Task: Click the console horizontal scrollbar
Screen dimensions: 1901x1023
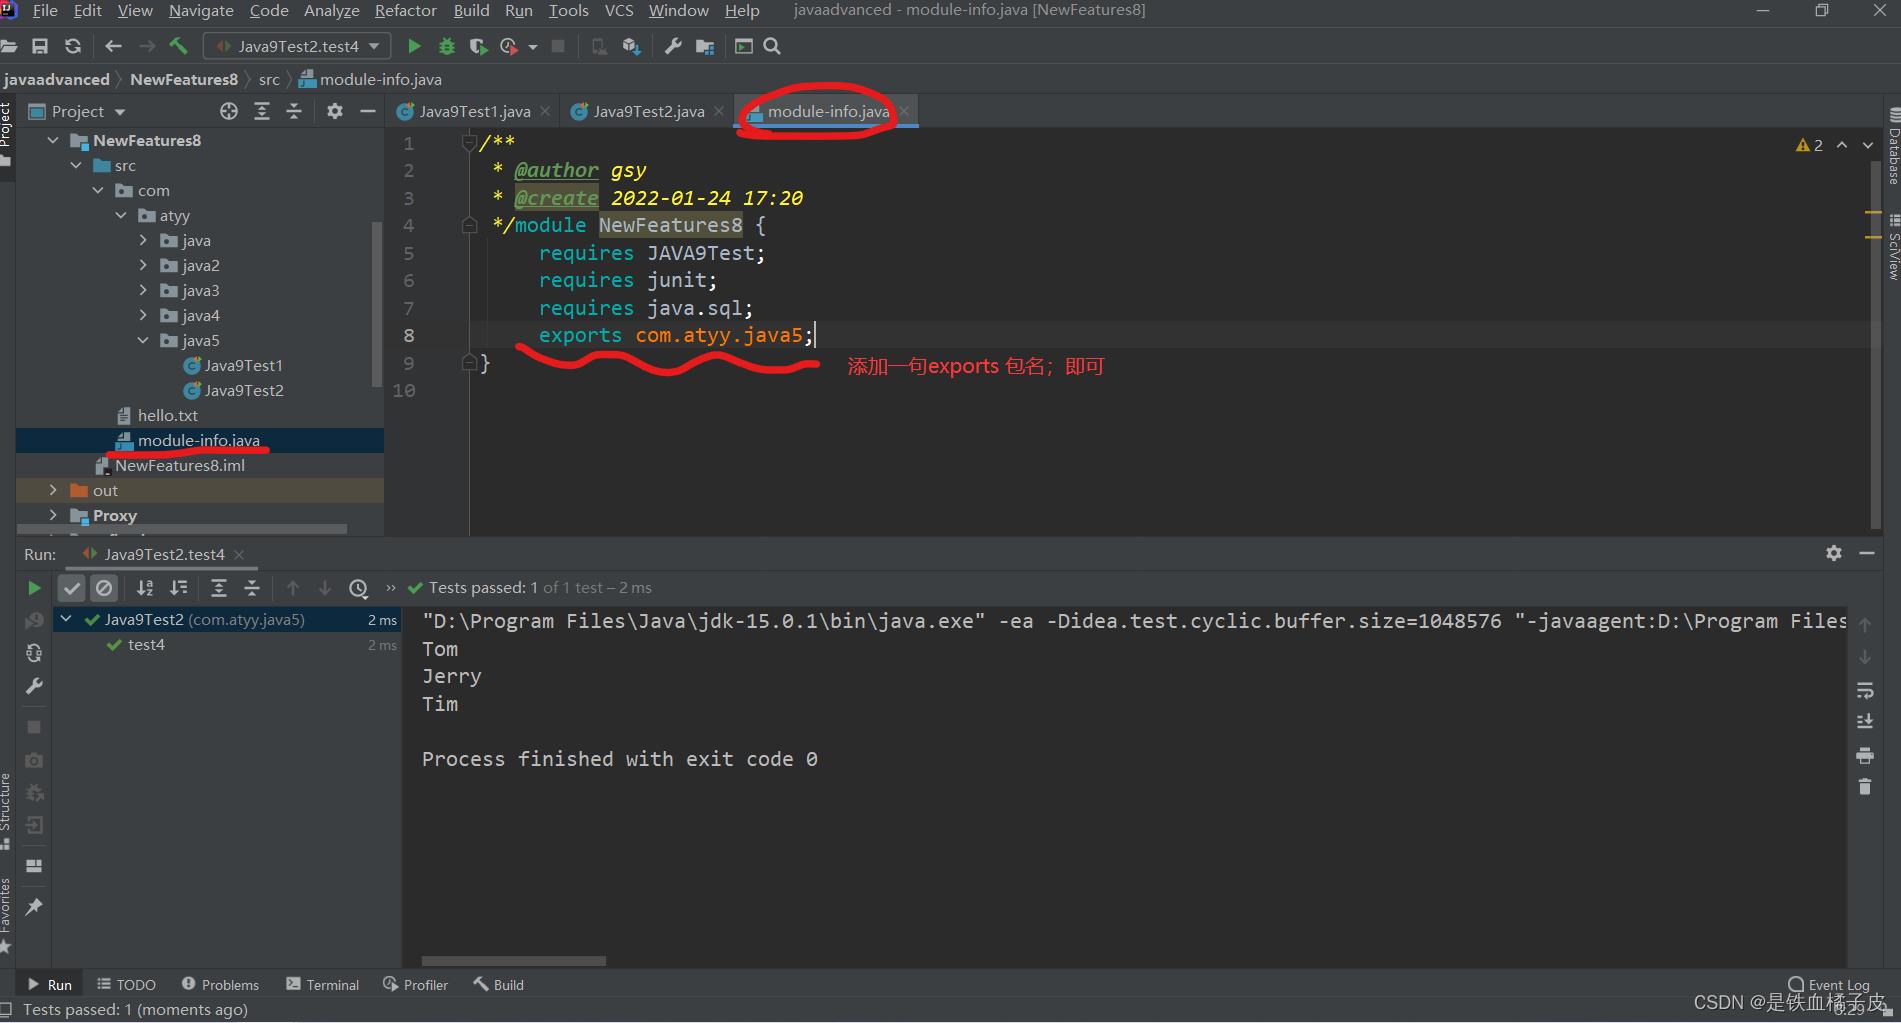Action: [x=514, y=961]
